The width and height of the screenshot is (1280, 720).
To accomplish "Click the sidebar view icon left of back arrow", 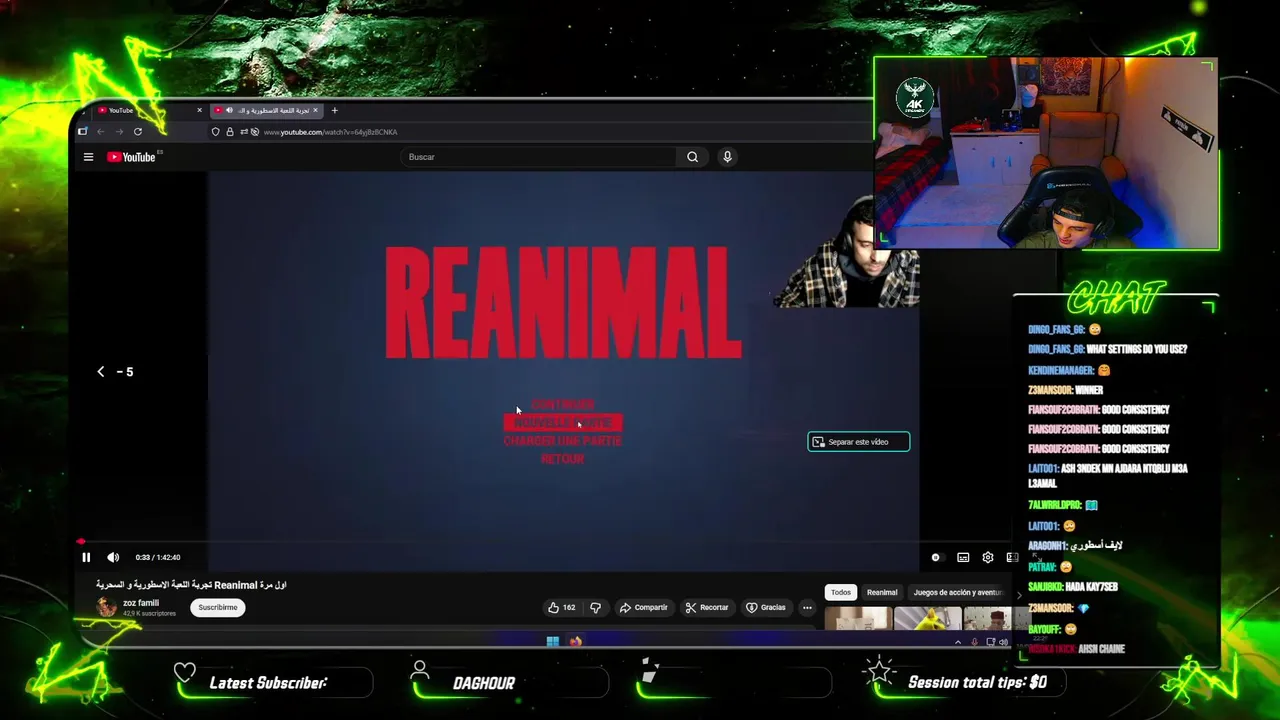I will pos(82,132).
